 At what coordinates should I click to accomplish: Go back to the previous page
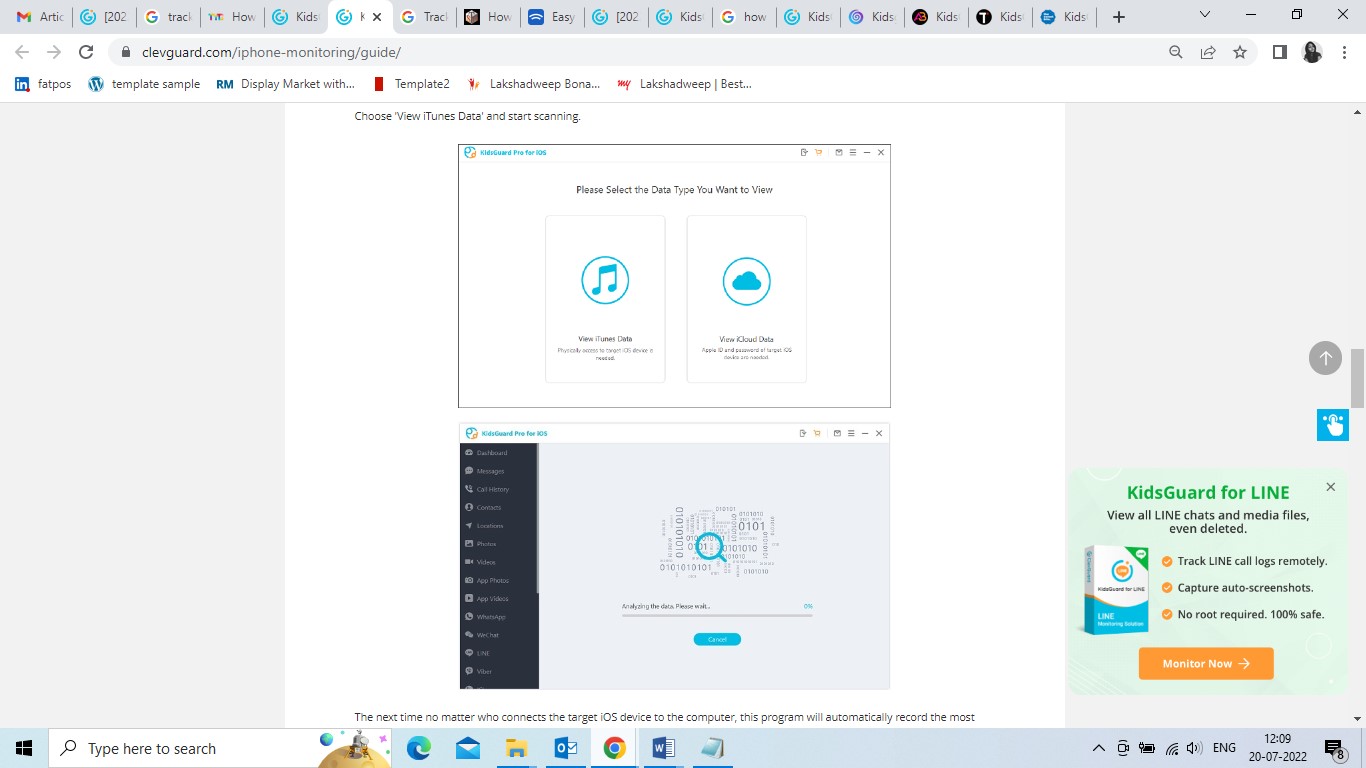[23, 52]
